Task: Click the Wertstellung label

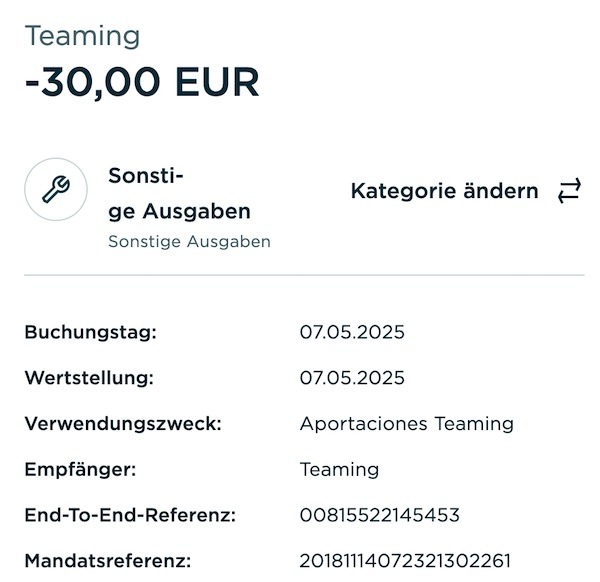Action: point(89,378)
